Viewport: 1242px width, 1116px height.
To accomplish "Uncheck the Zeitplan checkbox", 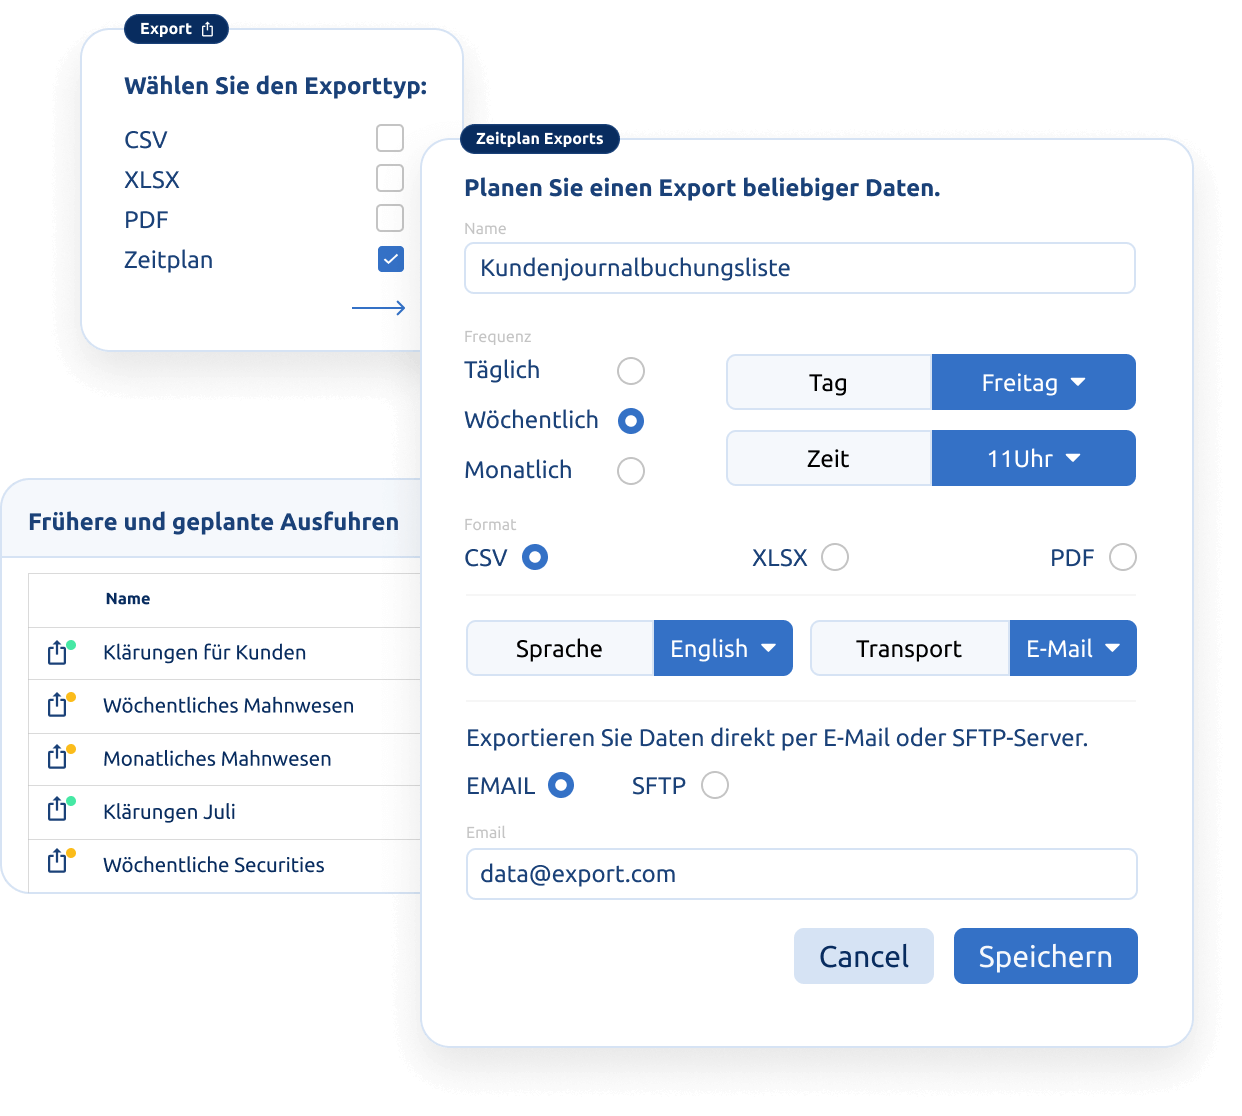I will pos(391,259).
